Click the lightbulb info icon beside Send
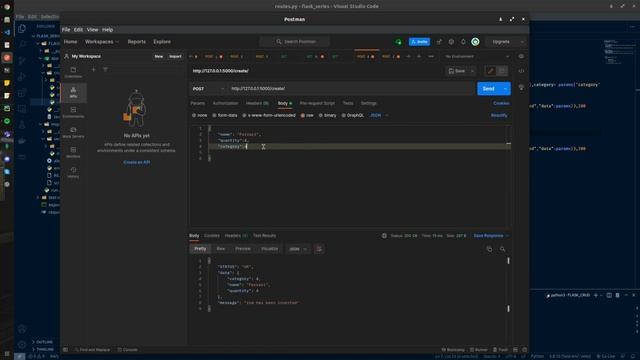 tap(521, 88)
